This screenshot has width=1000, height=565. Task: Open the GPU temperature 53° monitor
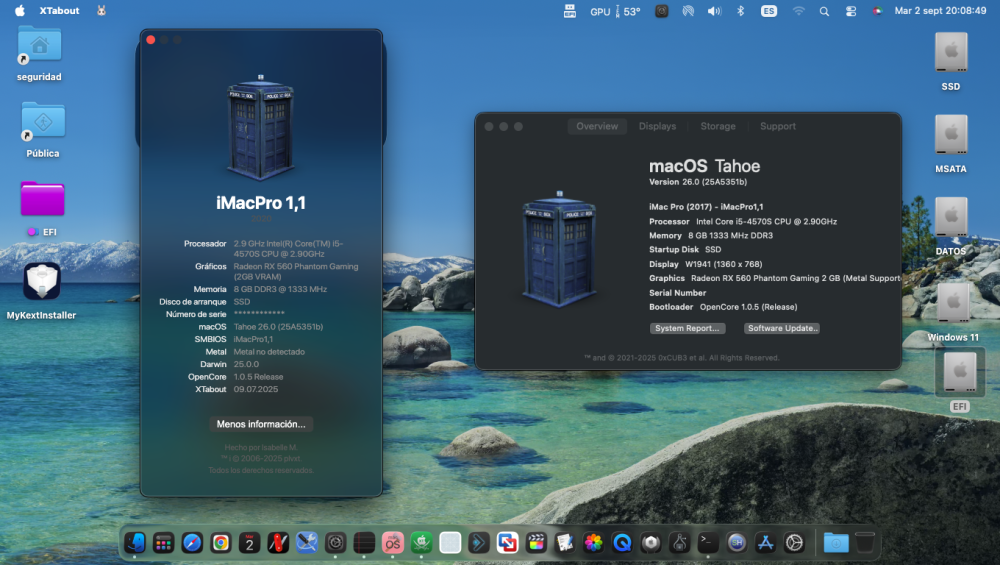[615, 11]
